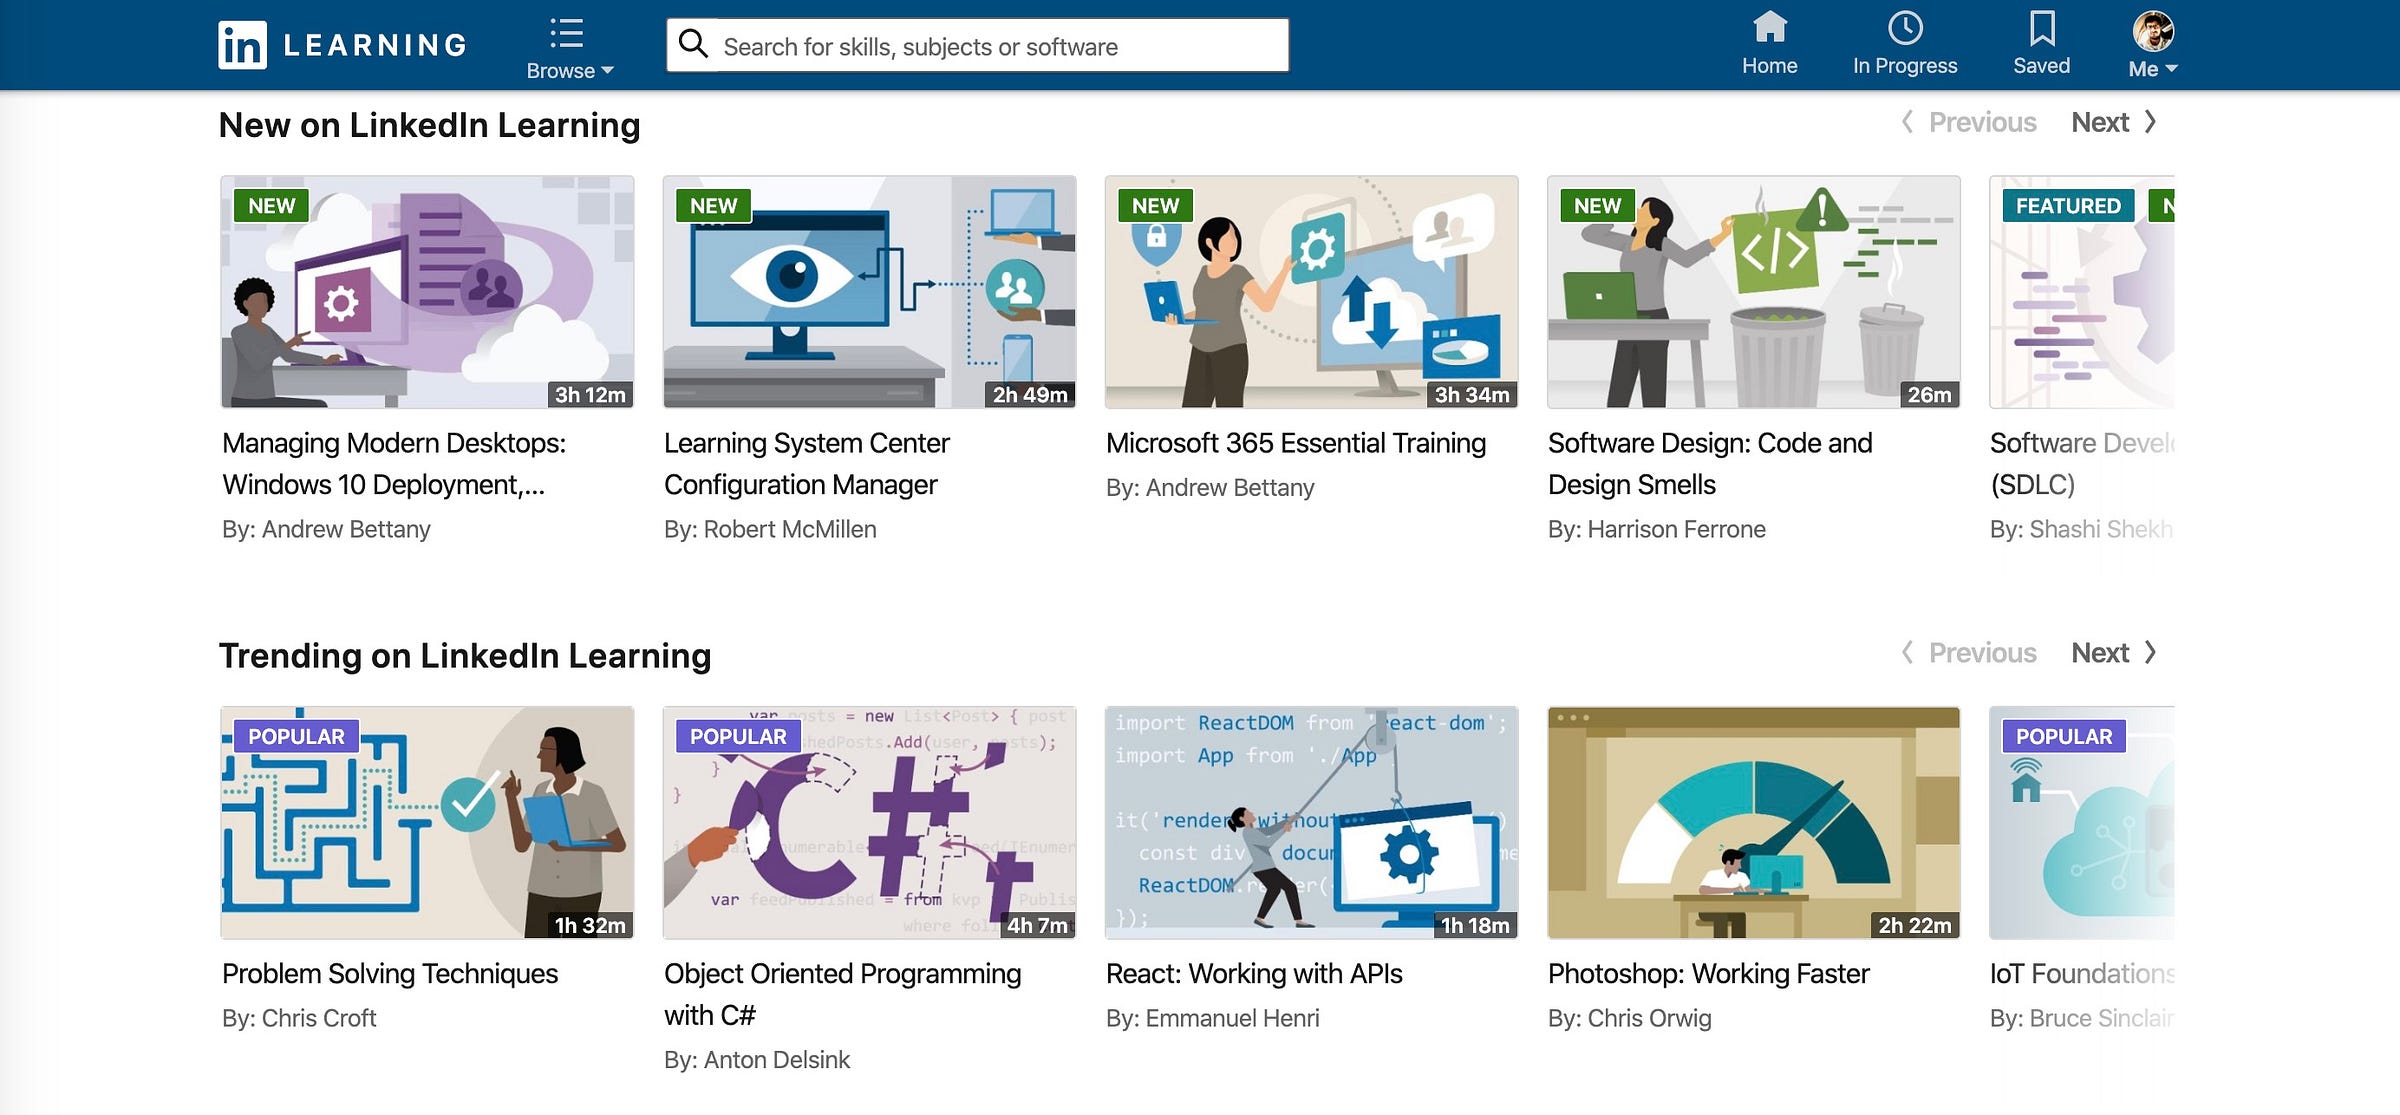2400x1115 pixels.
Task: Open Learning System Center course thumbnail
Action: click(869, 292)
